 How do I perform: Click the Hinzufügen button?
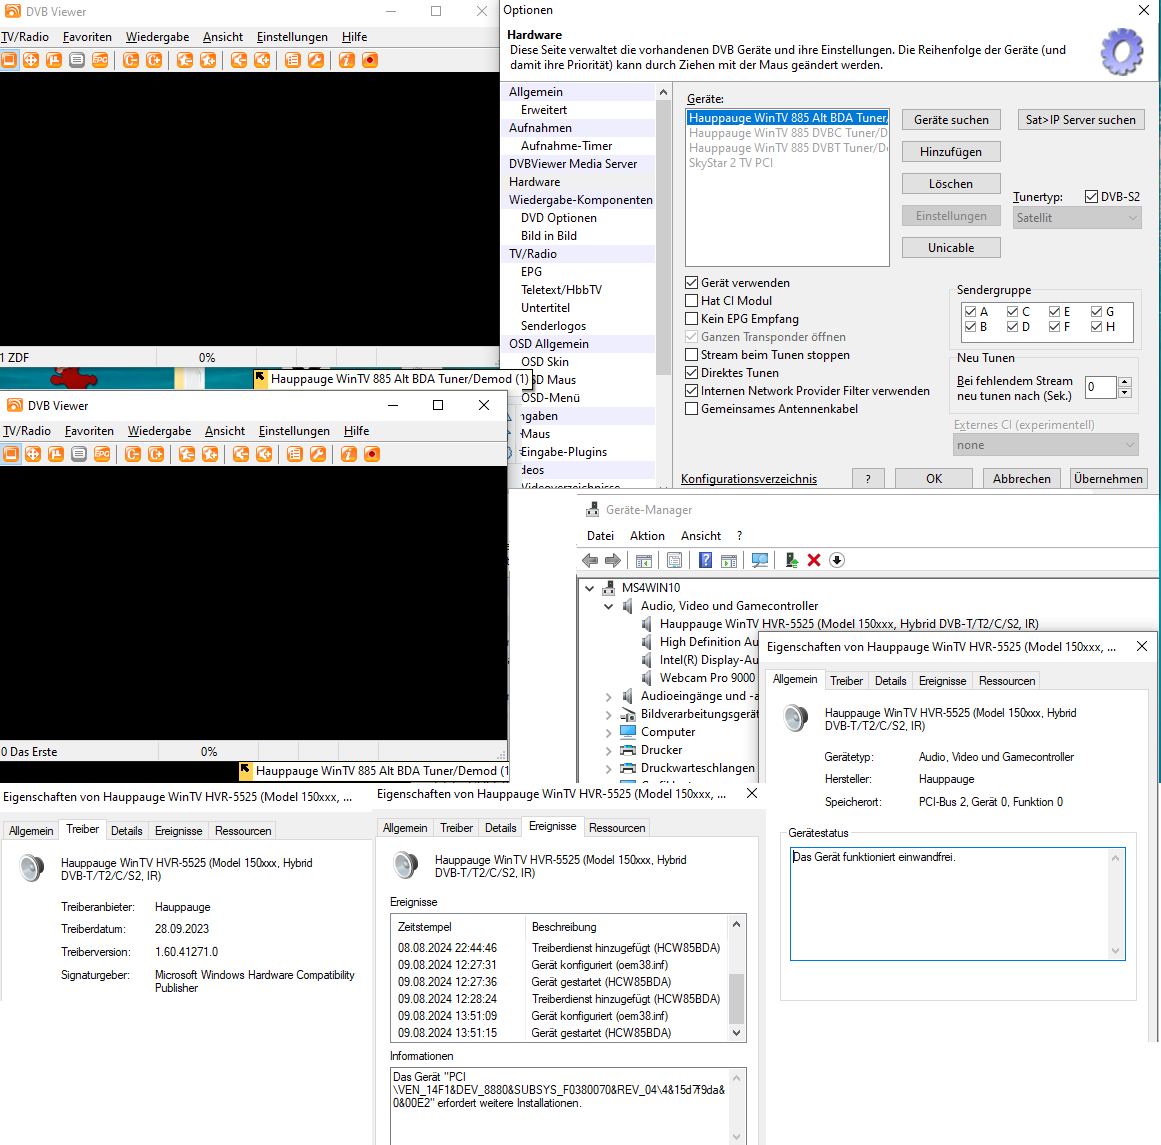coord(951,152)
